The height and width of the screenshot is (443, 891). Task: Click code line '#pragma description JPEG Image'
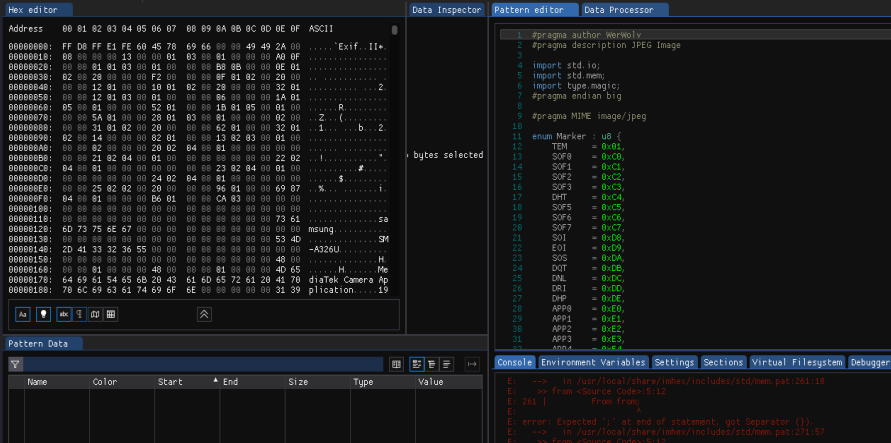click(x=606, y=45)
